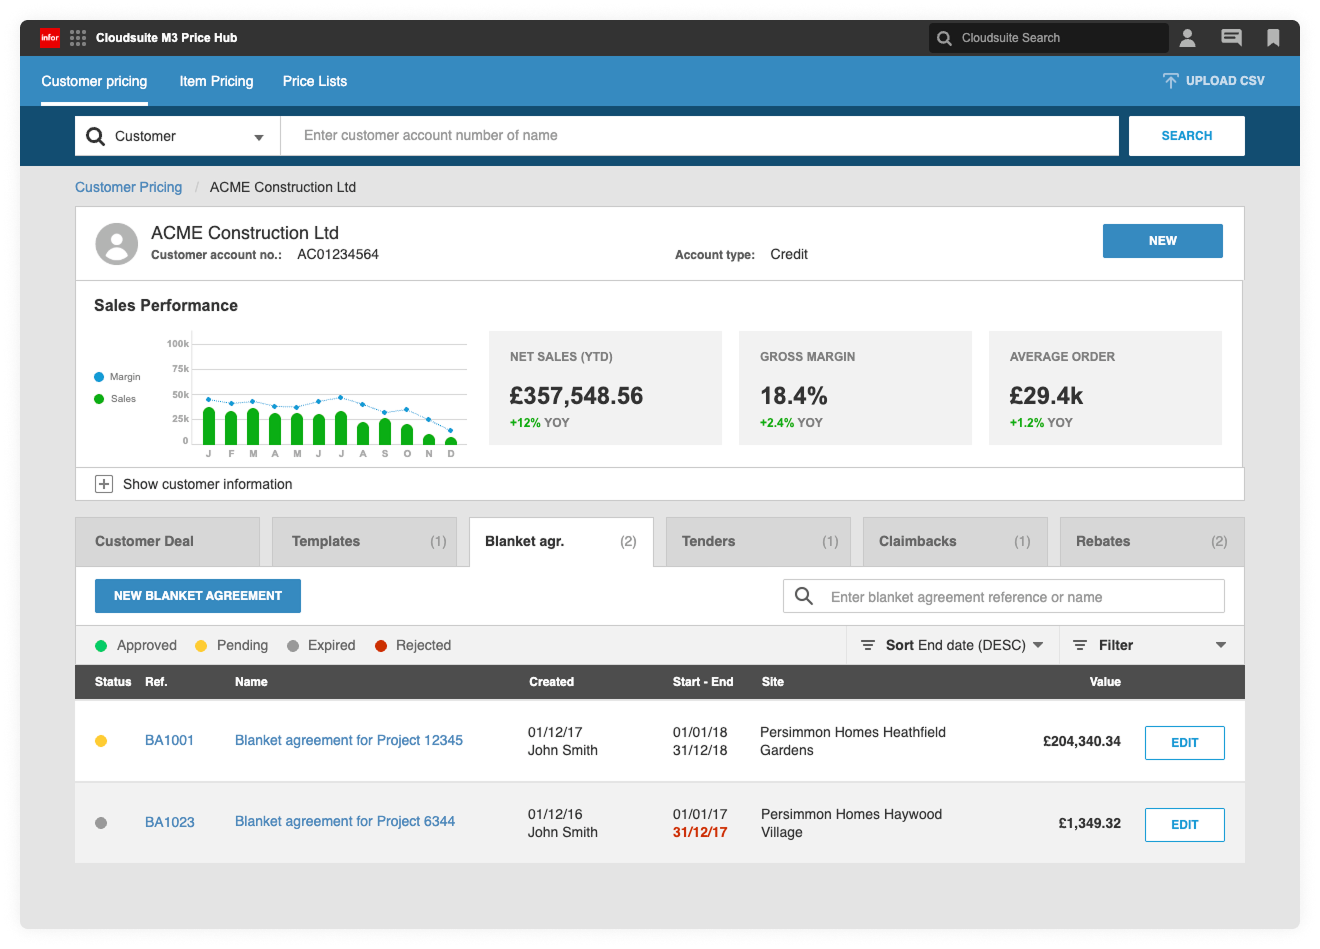
Task: Click the blanket agreement reference search field
Action: click(x=1004, y=596)
